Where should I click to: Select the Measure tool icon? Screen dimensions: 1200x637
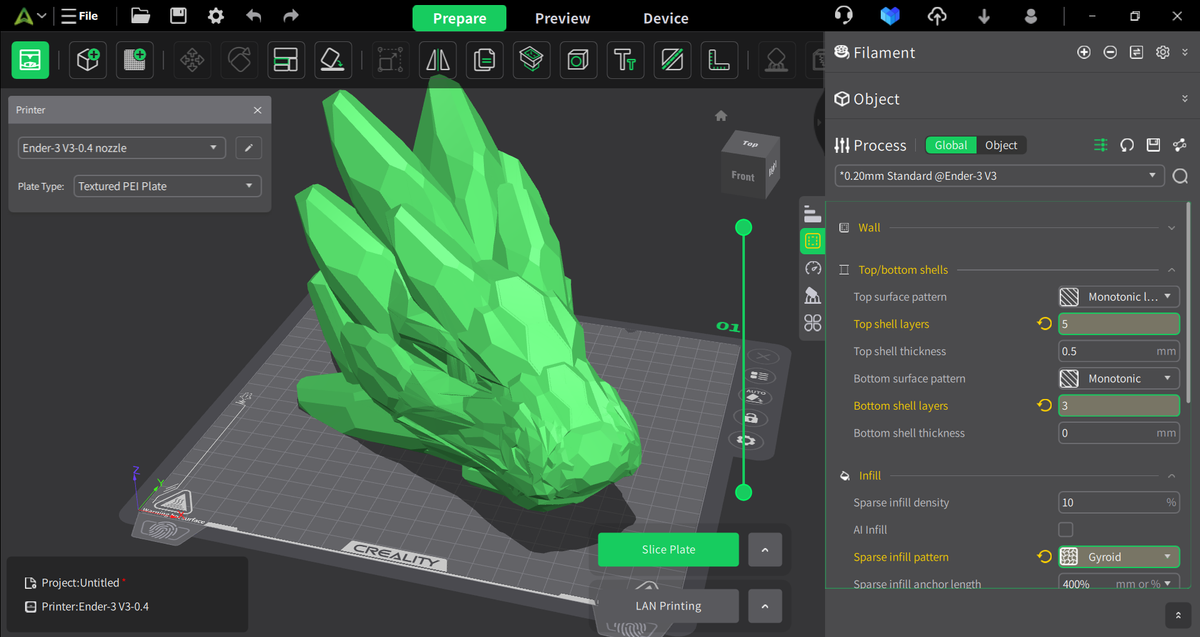[x=718, y=60]
